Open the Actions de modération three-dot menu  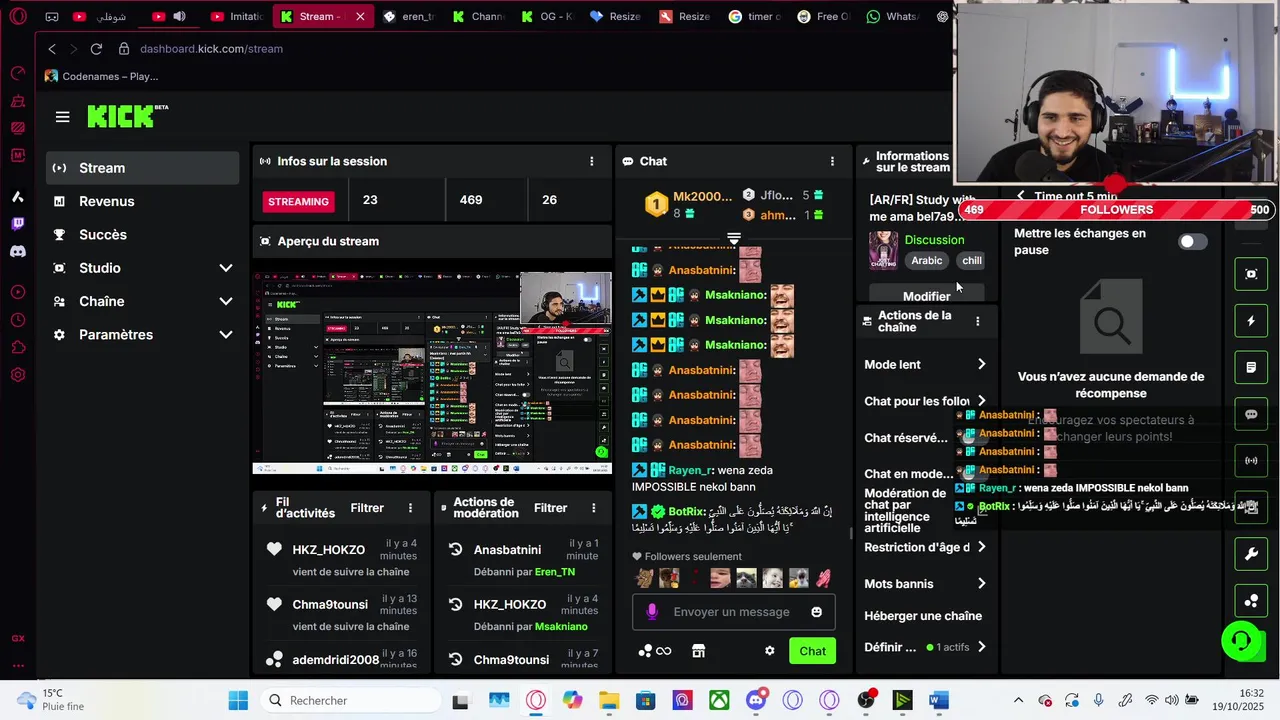pos(592,508)
